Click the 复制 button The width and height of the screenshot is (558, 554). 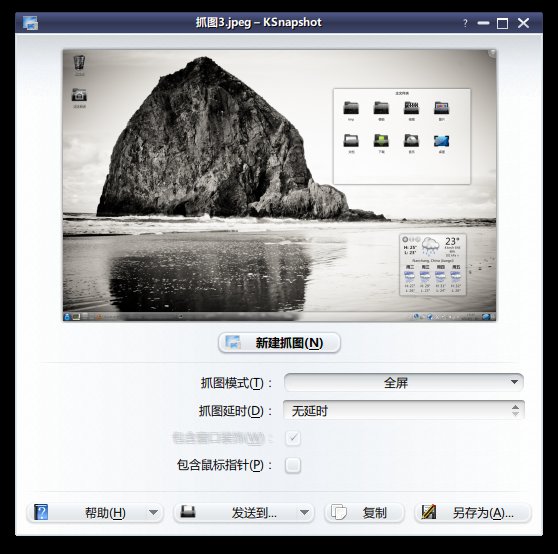[x=364, y=513]
